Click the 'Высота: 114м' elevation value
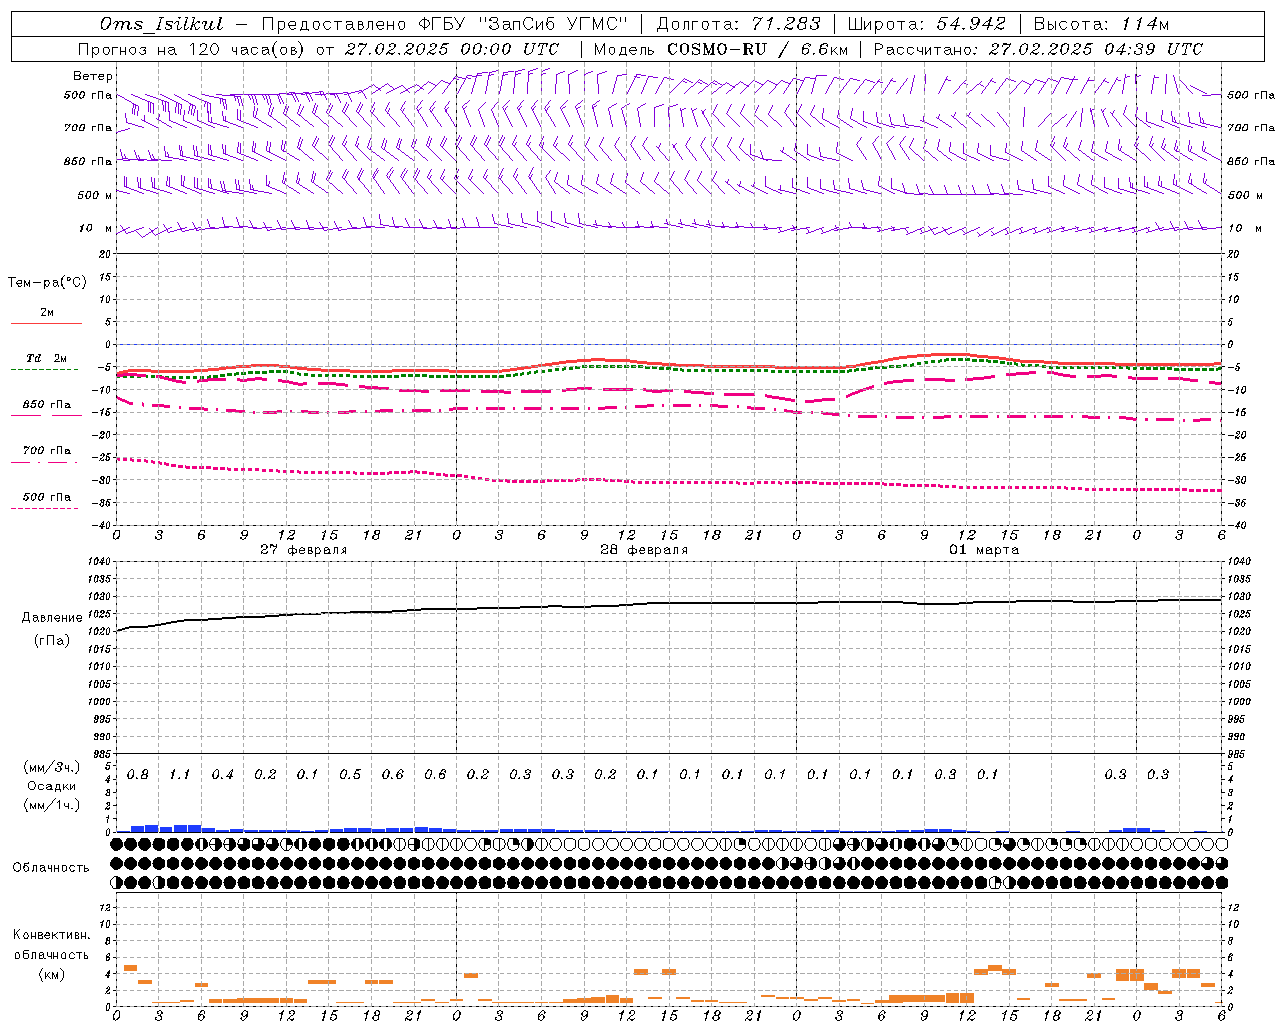This screenshot has height=1024, width=1280. 1101,24
